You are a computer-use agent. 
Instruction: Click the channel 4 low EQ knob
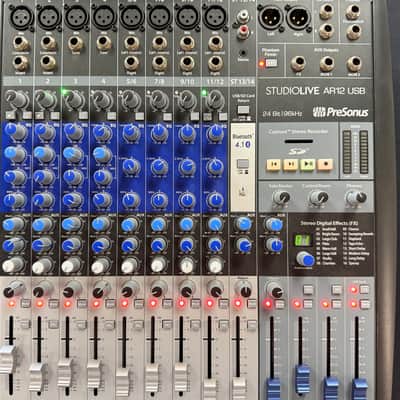click(x=102, y=200)
